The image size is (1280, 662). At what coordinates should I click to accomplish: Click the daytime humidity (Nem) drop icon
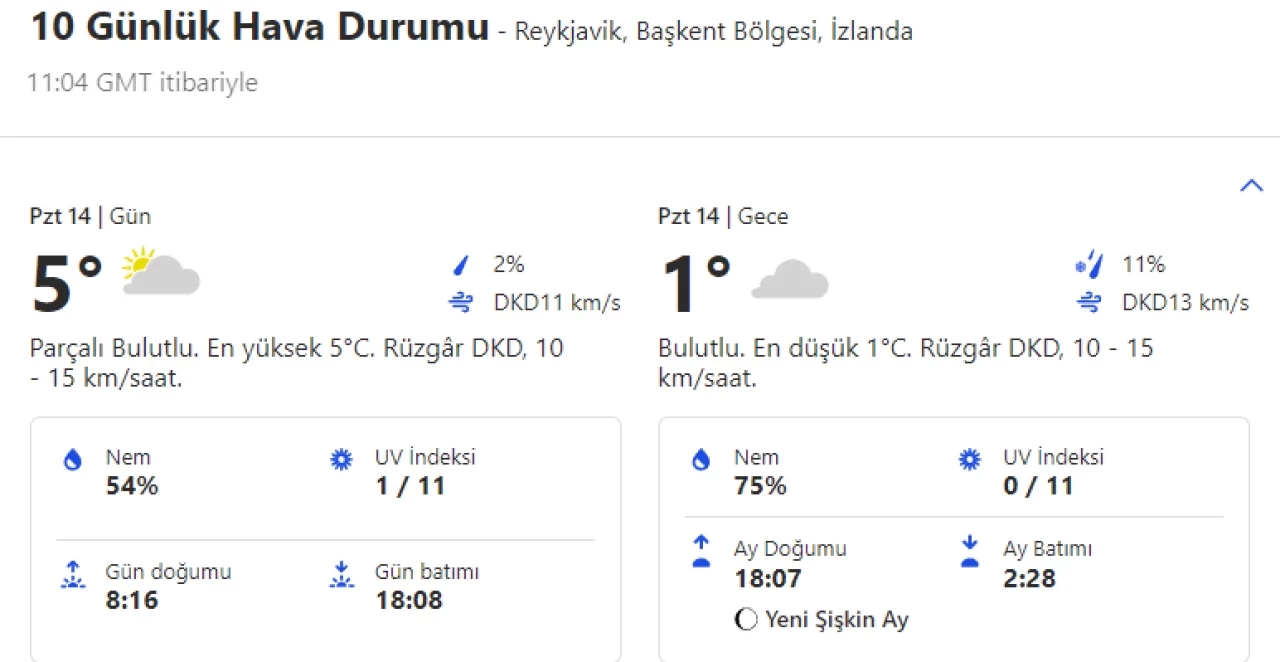click(x=72, y=460)
